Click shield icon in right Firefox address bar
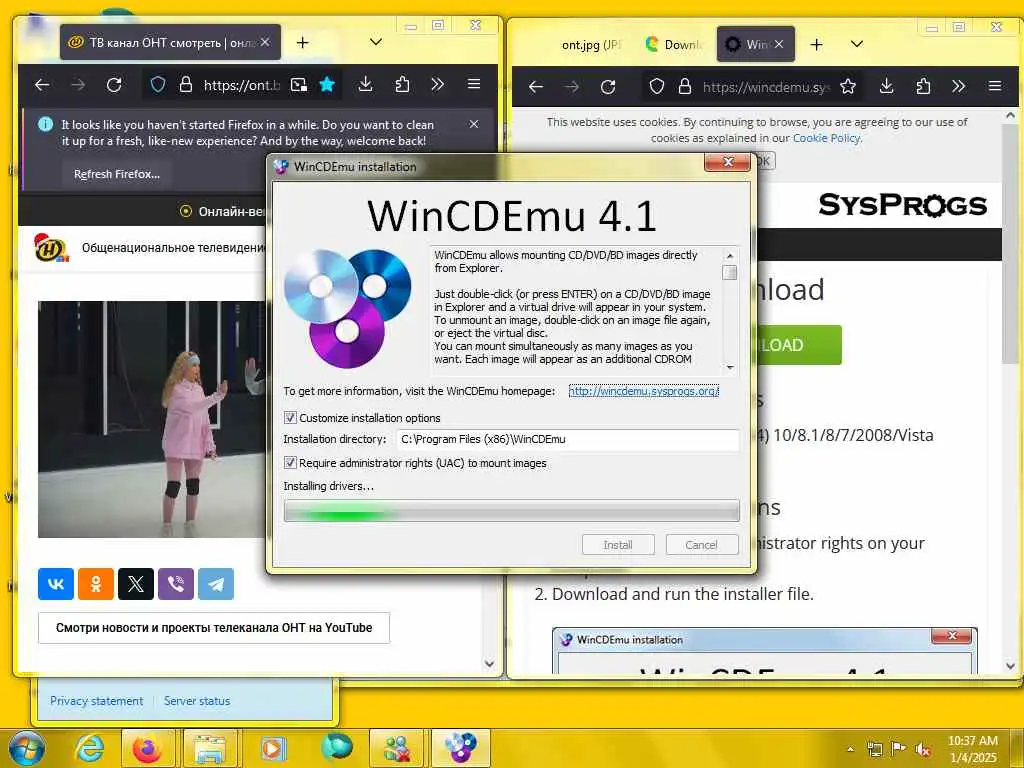1024x768 pixels. pos(657,86)
